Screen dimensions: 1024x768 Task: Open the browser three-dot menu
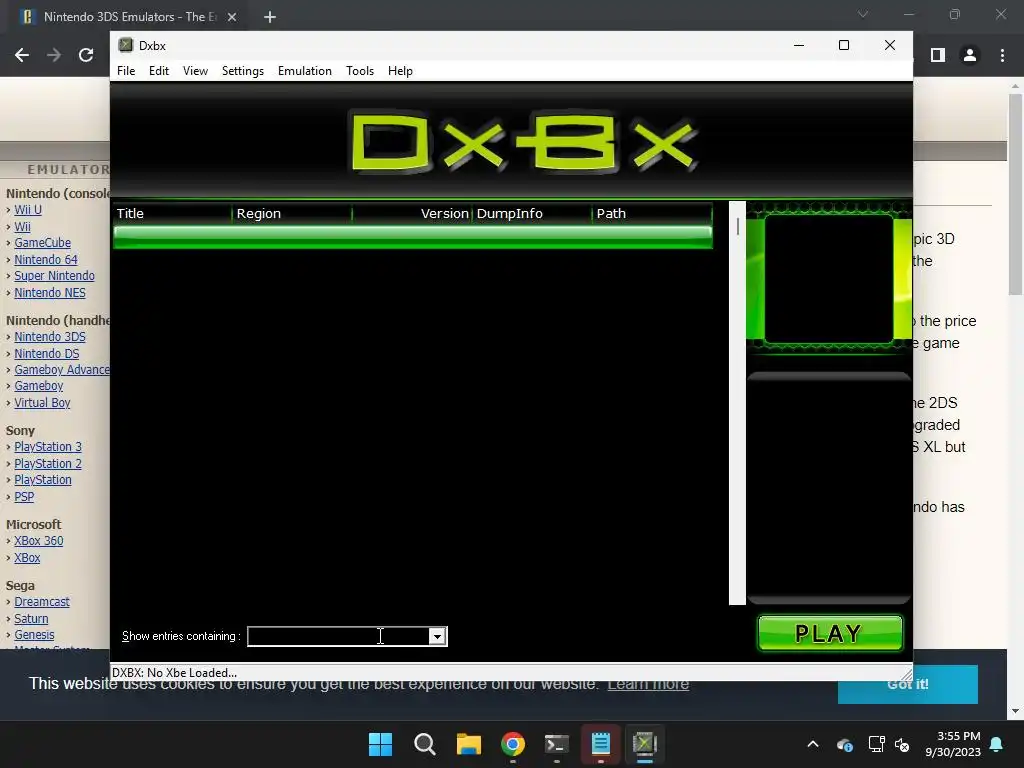1002,56
